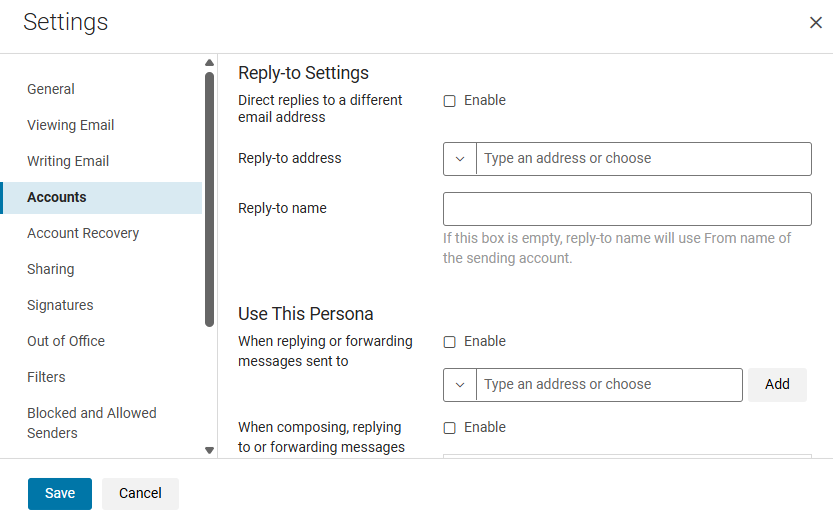833x518 pixels.
Task: Close the Settings dialog with X icon
Action: pos(815,23)
